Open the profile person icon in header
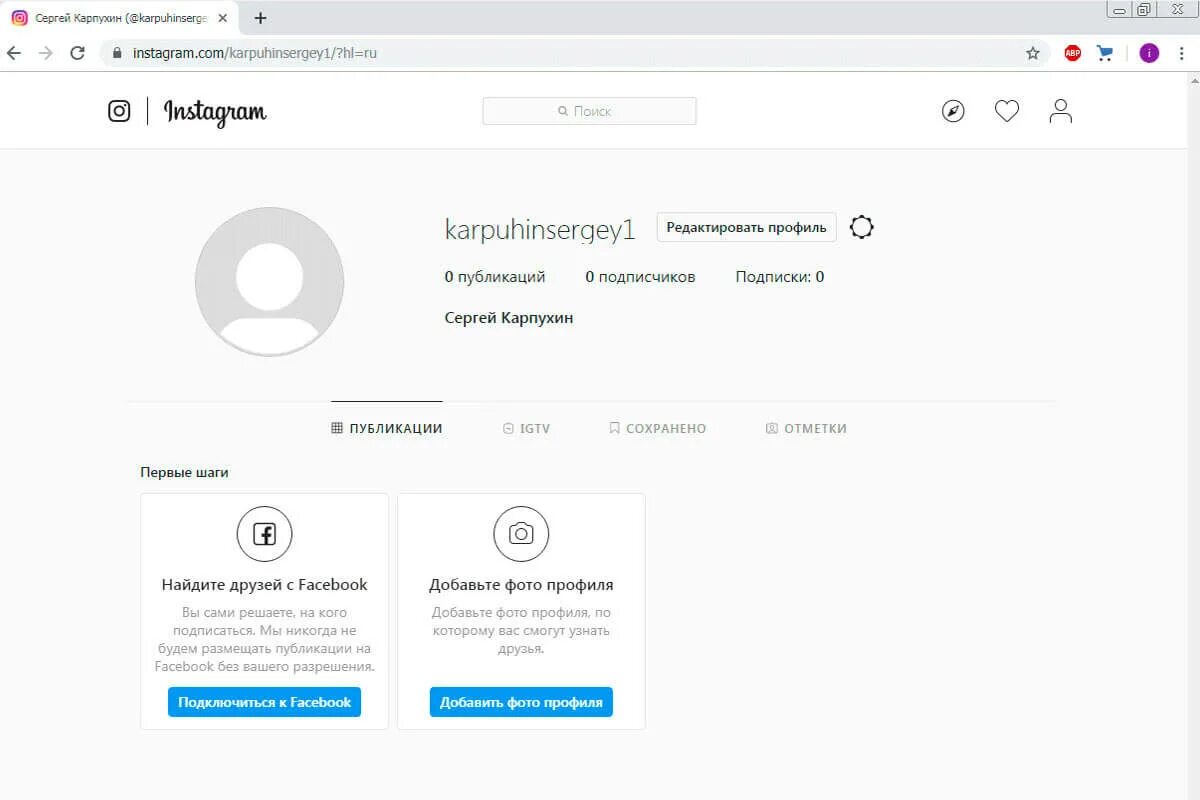Screen dimensions: 1200x800 click(1061, 111)
